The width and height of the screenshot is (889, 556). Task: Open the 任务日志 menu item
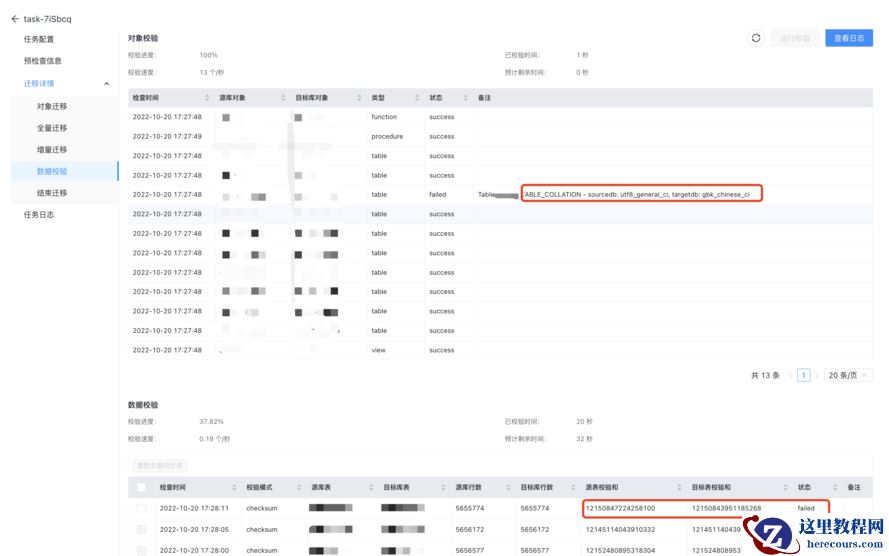pyautogui.click(x=39, y=214)
